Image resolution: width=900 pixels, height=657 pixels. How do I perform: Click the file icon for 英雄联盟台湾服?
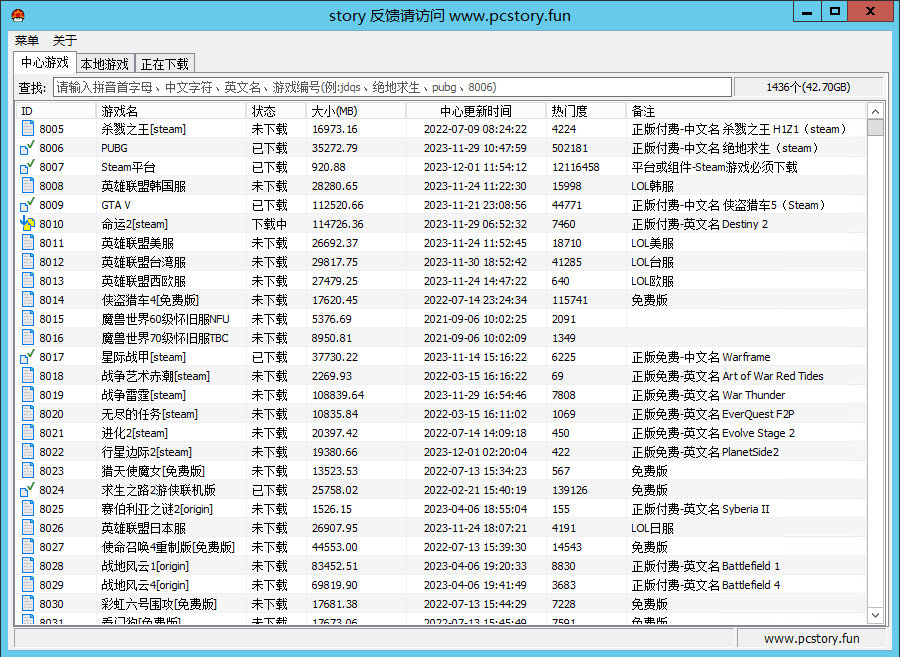coord(28,261)
